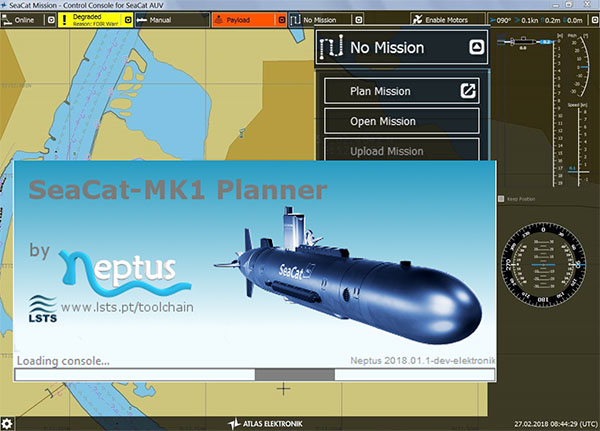Toggle the Keep Position checkbox

501,199
